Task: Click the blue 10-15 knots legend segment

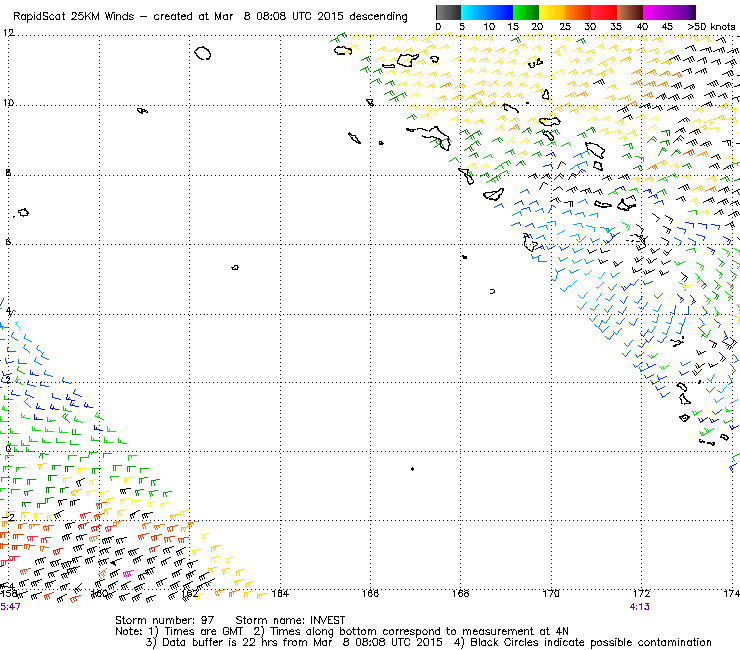Action: click(500, 12)
